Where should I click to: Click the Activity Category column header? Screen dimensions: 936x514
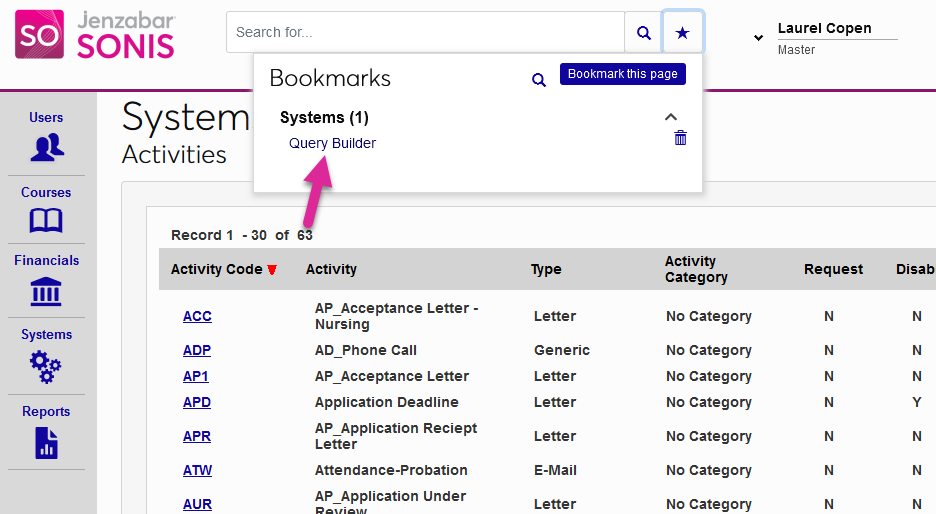[x=696, y=269]
